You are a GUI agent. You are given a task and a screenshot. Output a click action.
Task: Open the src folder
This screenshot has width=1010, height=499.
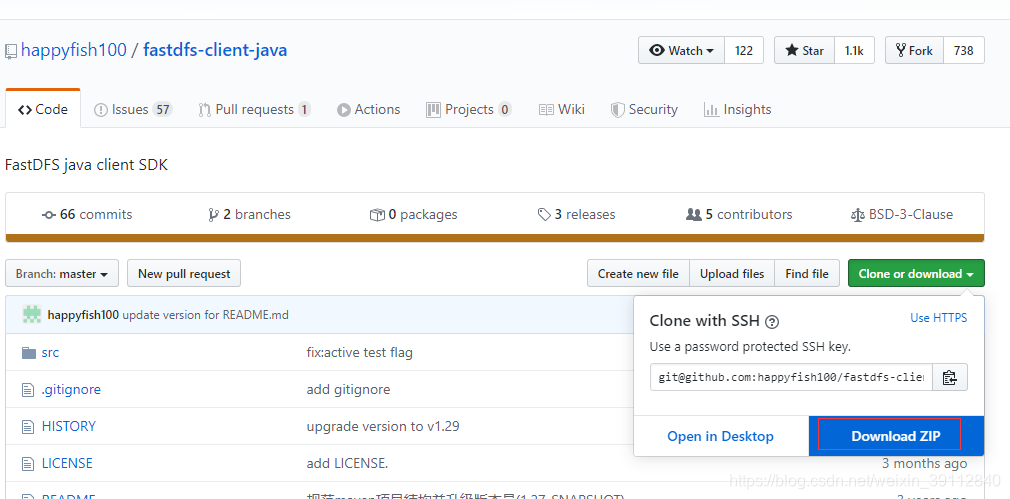pos(50,353)
